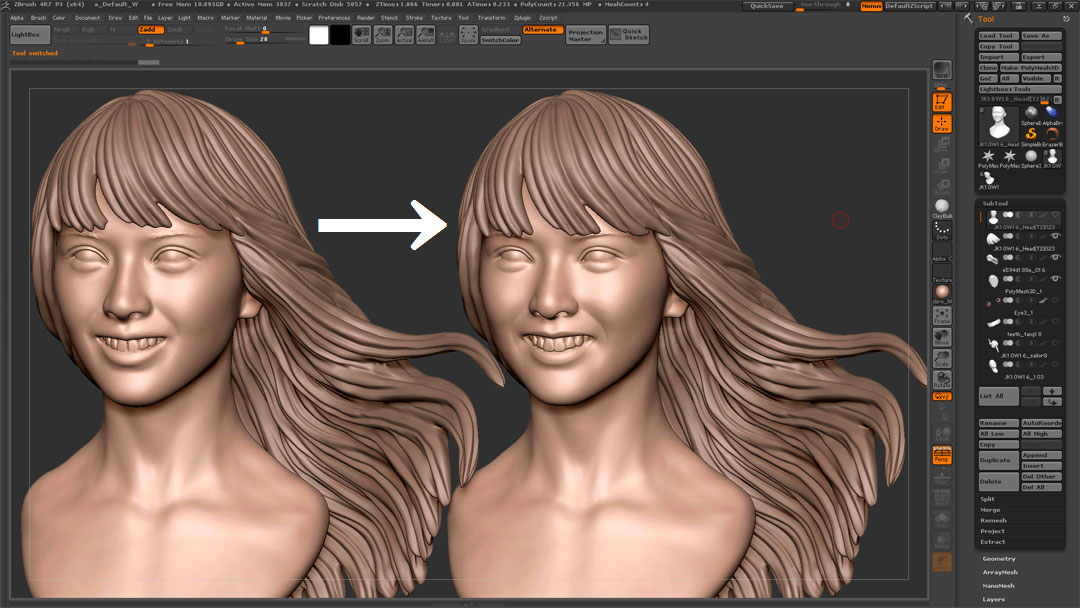Toggle XYZ rotation mode
The height and width of the screenshot is (608, 1080).
942,397
